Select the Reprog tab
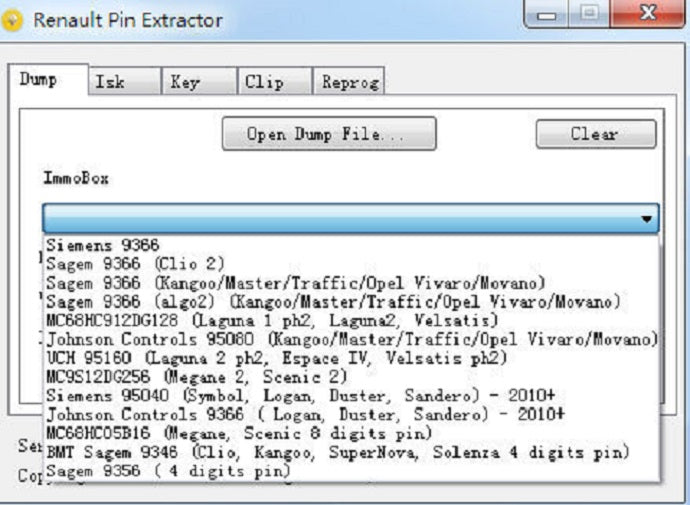690x505 pixels. coord(349,82)
